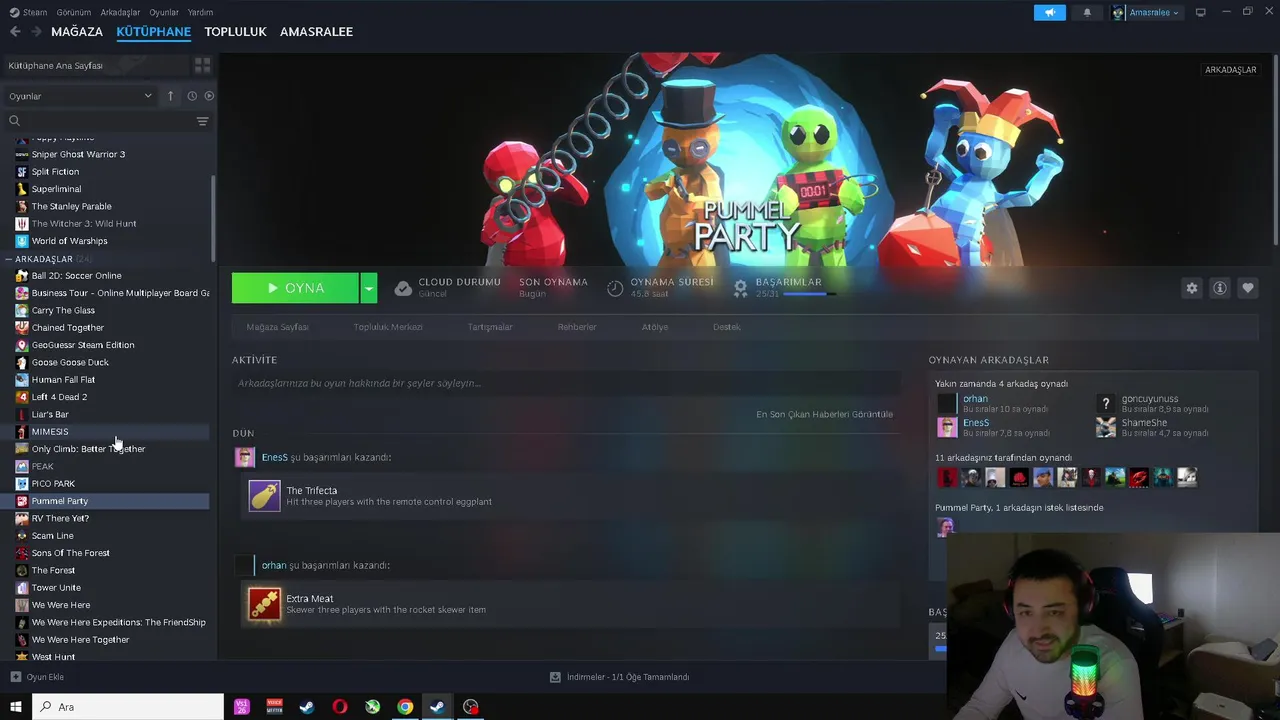Open the Oyunlar library filter dropdown

tap(80, 96)
